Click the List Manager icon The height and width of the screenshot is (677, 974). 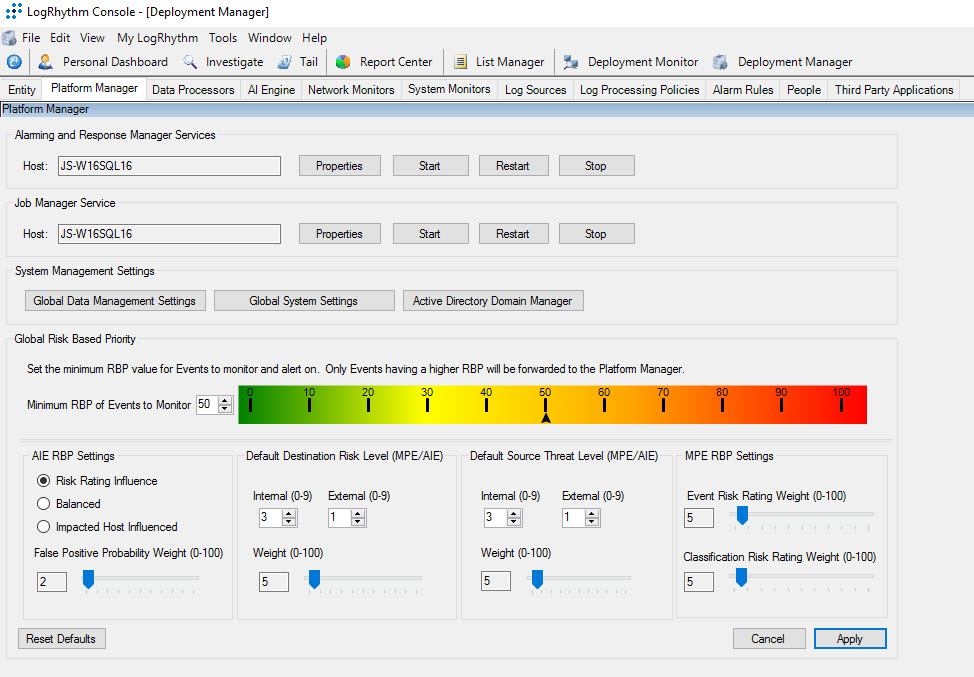click(x=460, y=62)
